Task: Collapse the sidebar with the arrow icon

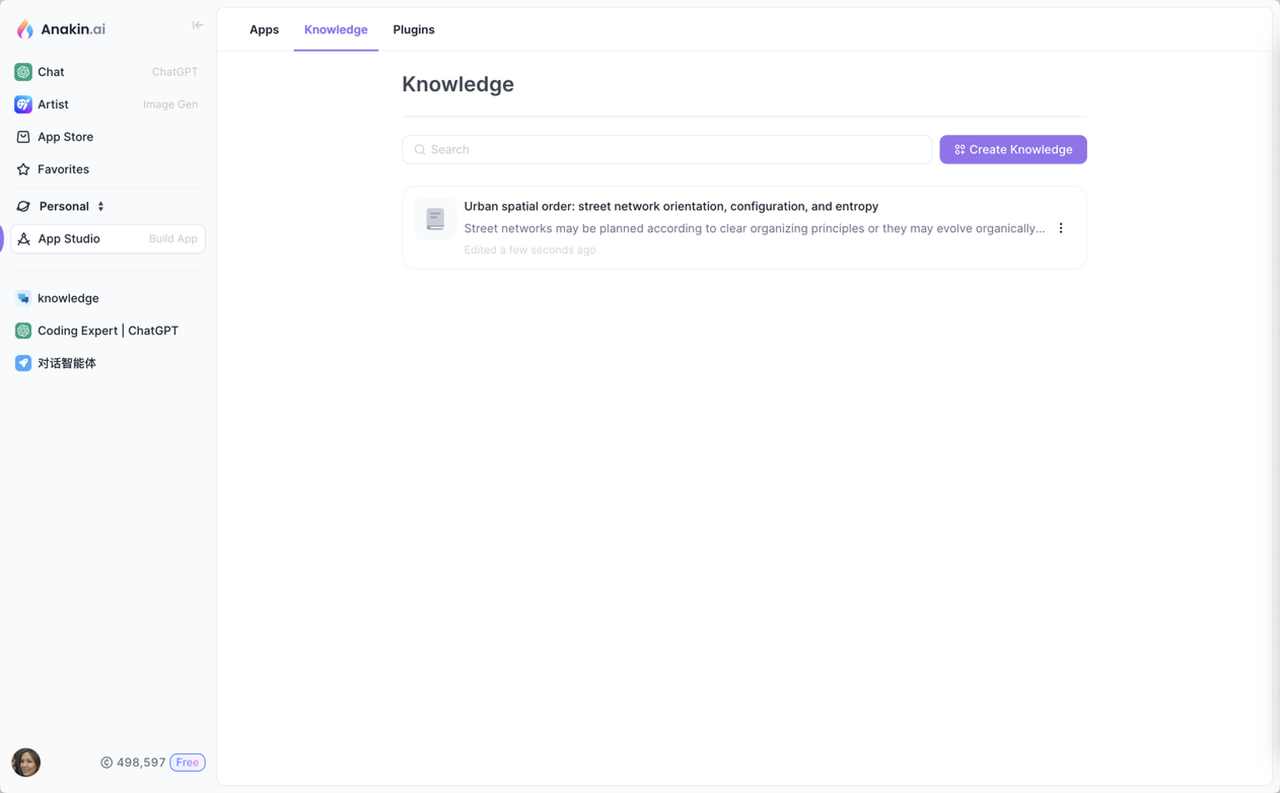Action: [x=198, y=25]
